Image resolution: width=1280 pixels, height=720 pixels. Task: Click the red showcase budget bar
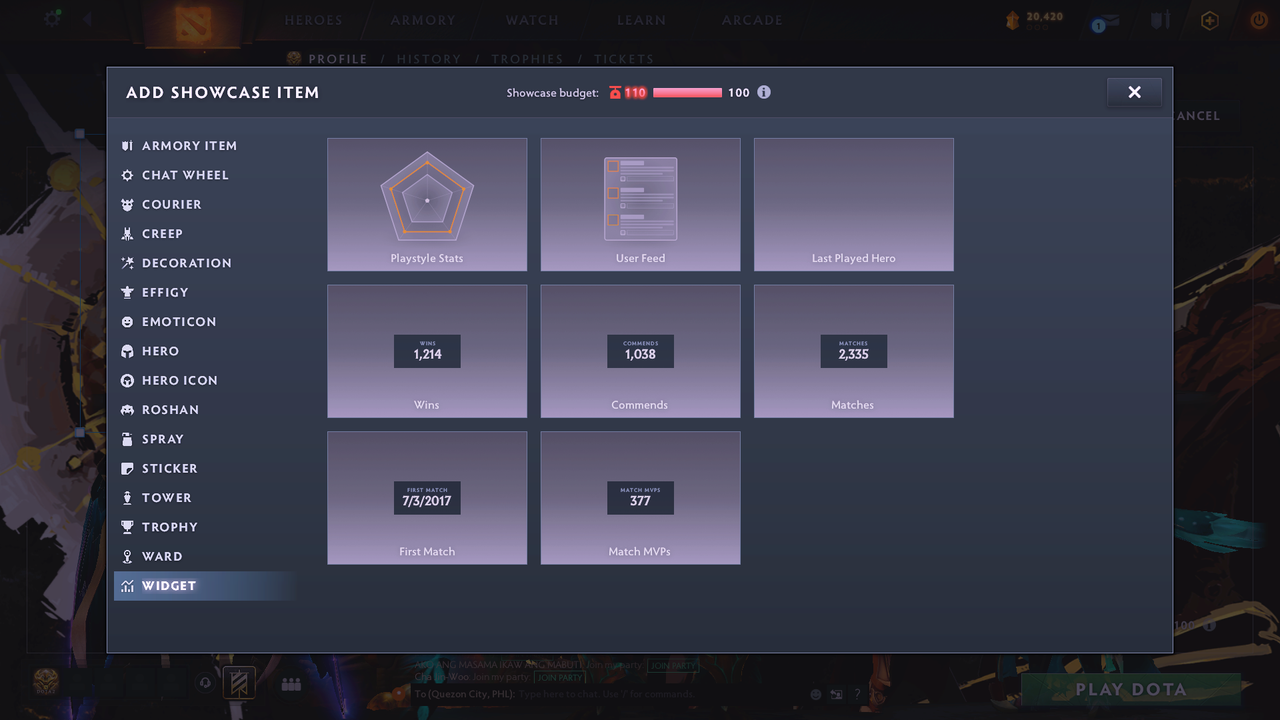pos(687,93)
